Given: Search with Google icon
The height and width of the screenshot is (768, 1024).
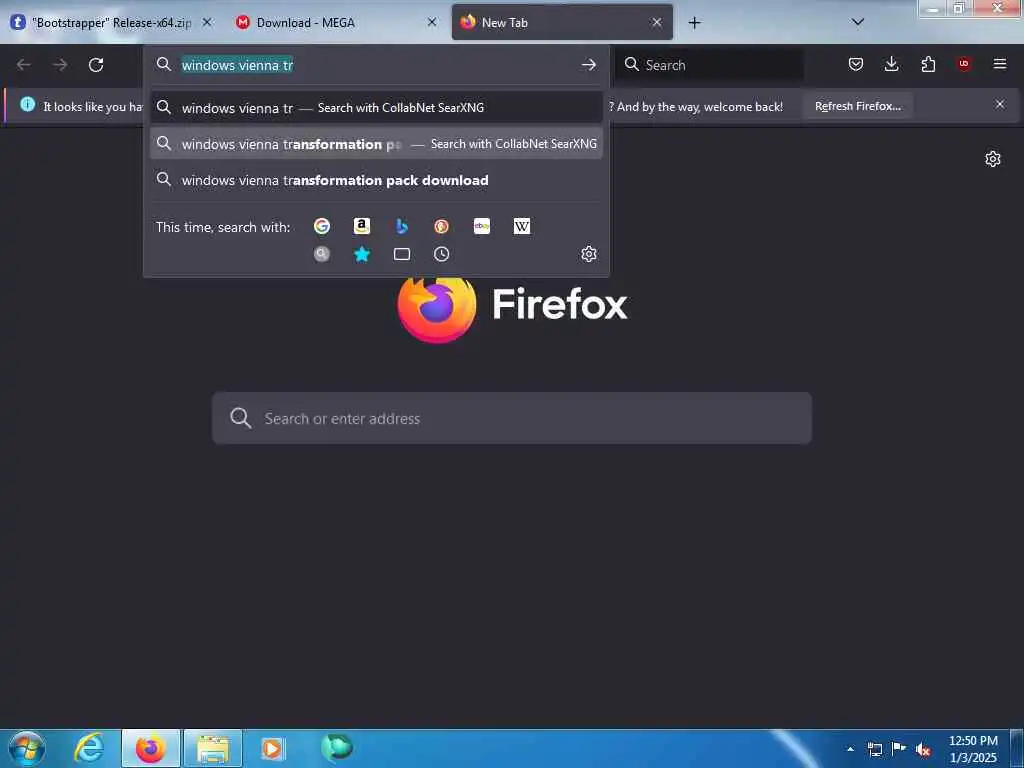Looking at the screenshot, I should (321, 226).
